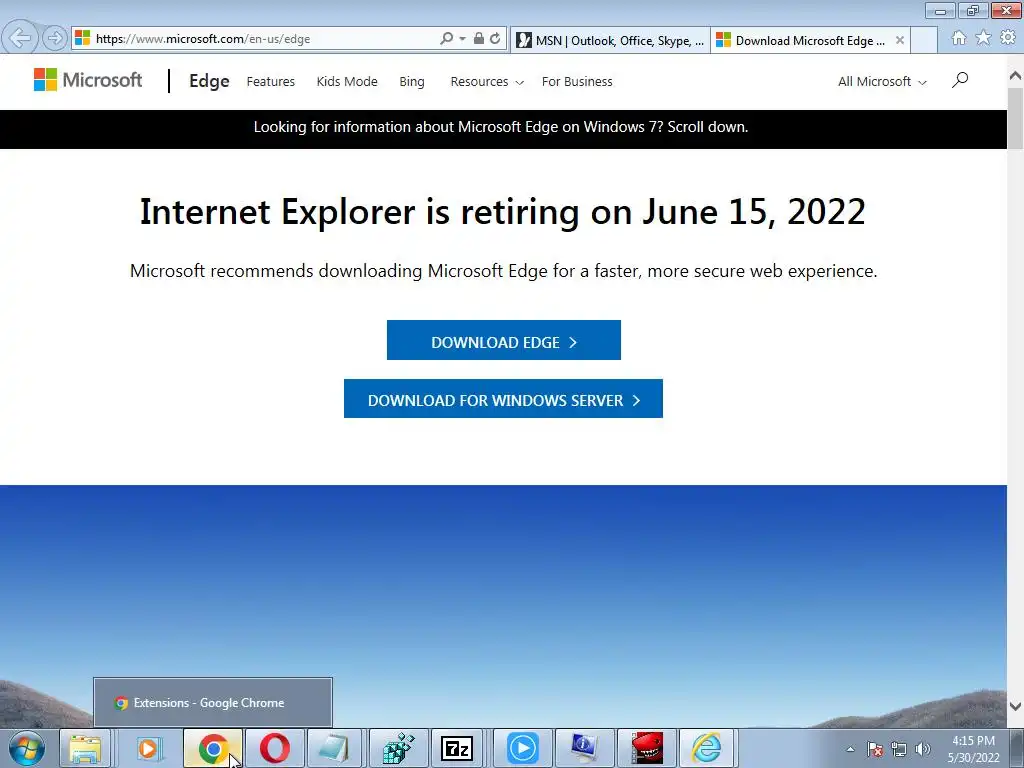Viewport: 1024px width, 768px height.
Task: Click the browser Forward arrow button
Action: (55, 39)
